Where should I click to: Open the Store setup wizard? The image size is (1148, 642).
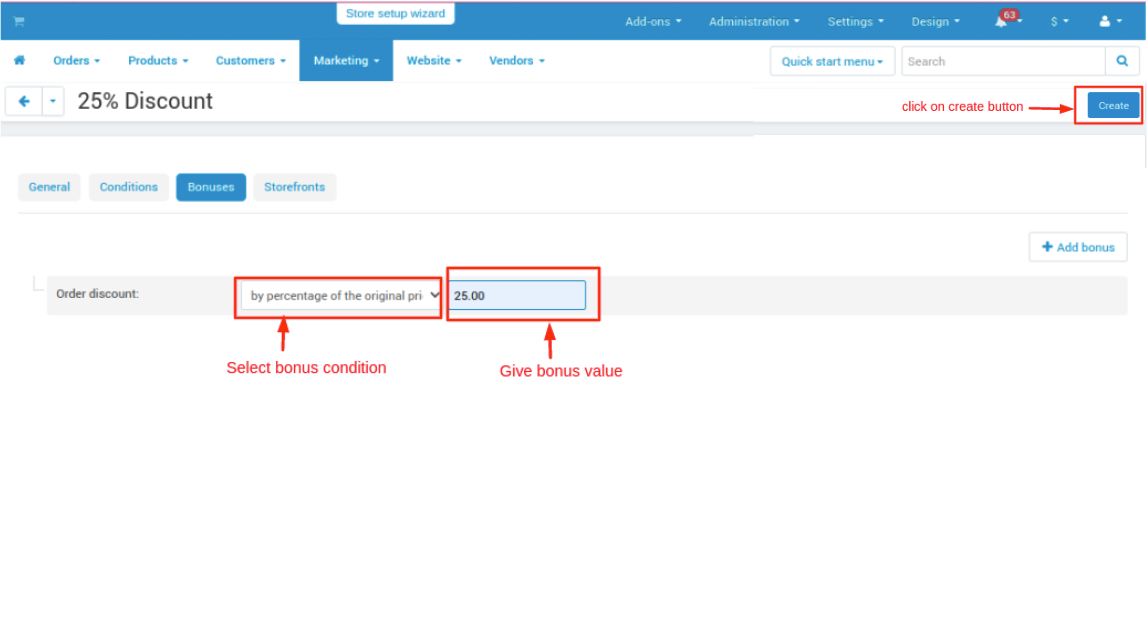(x=395, y=14)
